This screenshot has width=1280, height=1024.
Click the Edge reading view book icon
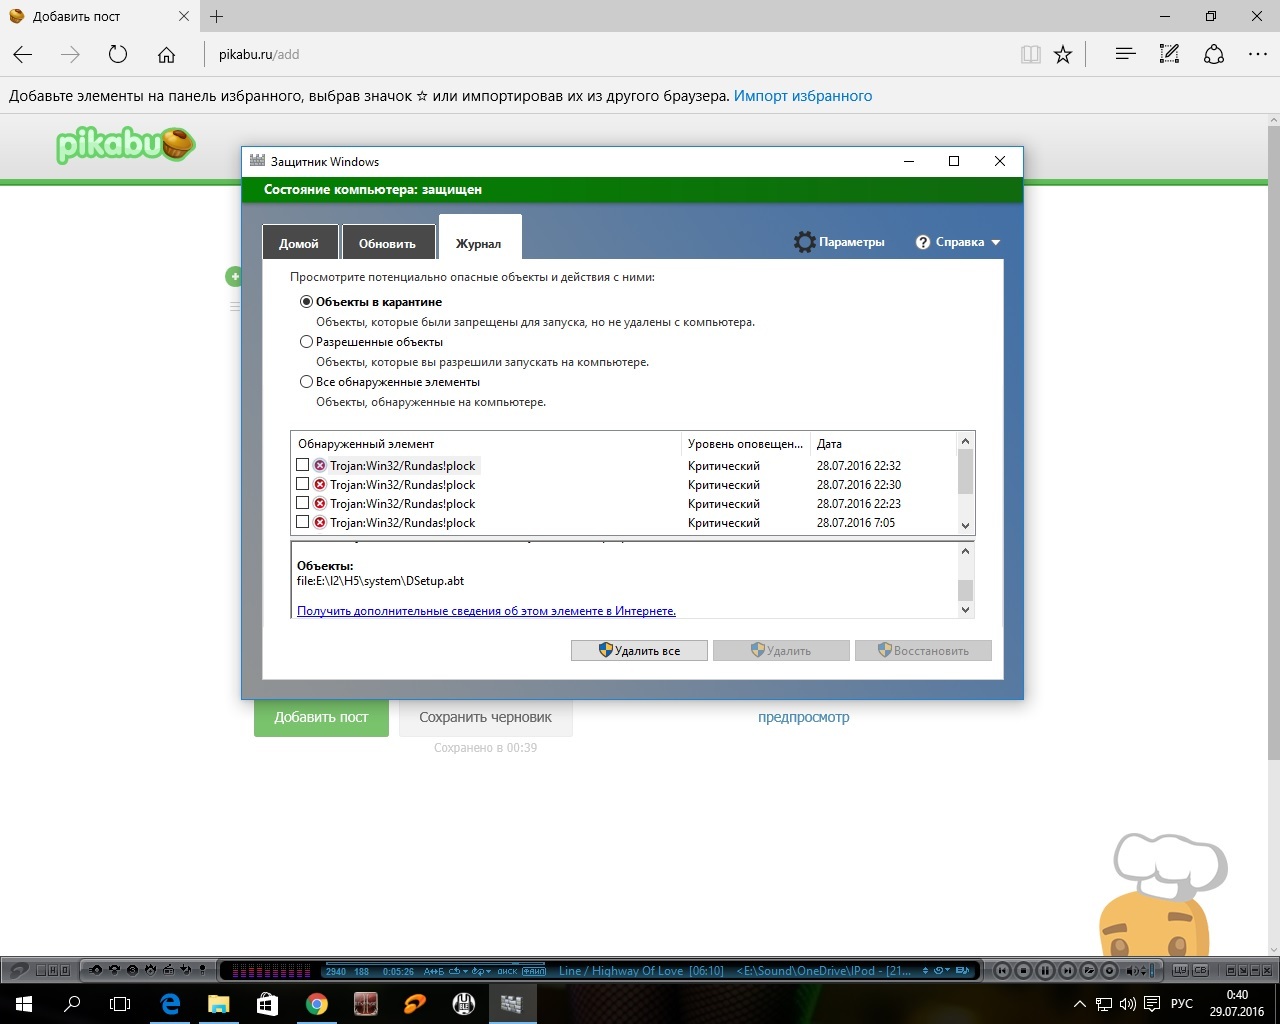click(1030, 55)
